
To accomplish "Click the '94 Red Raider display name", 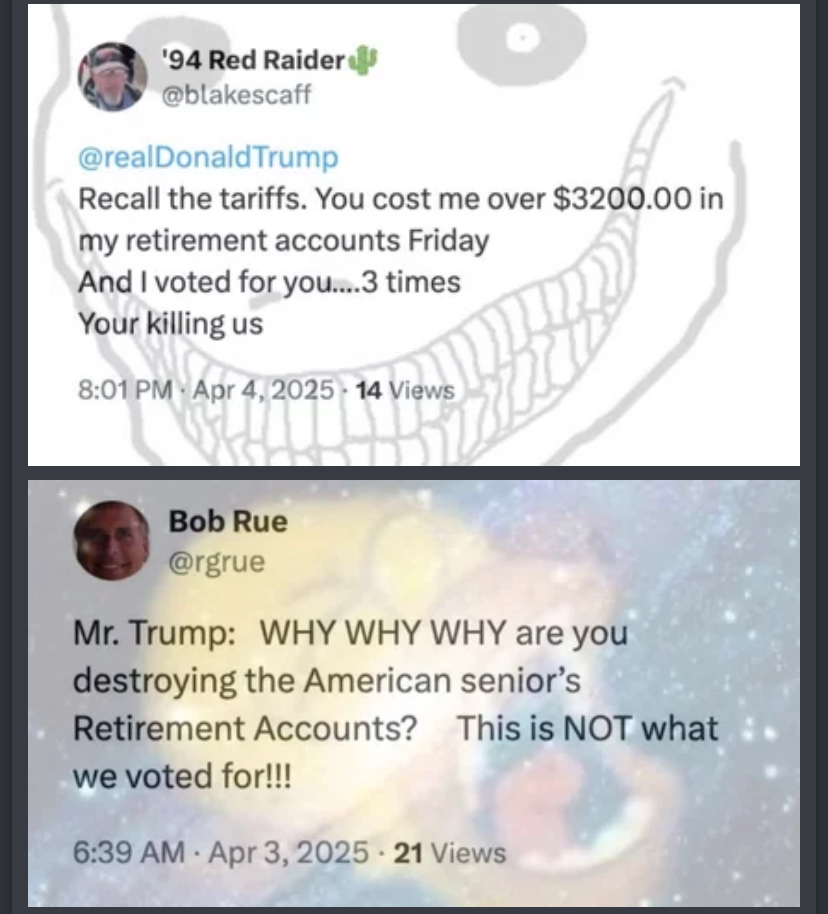I will [254, 60].
